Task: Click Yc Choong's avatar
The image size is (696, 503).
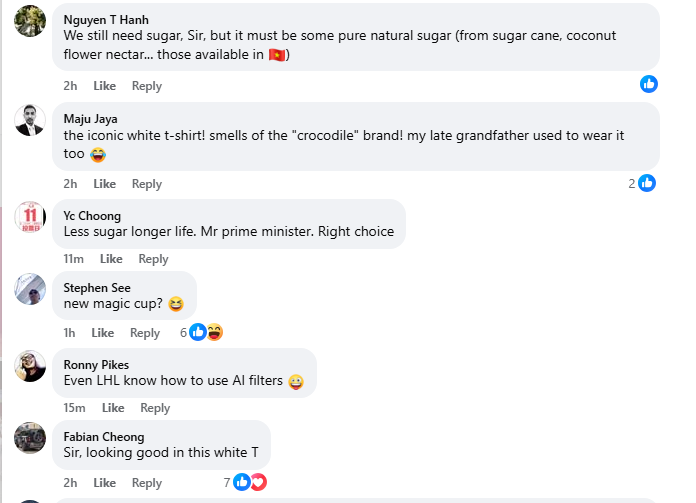Action: [x=30, y=217]
